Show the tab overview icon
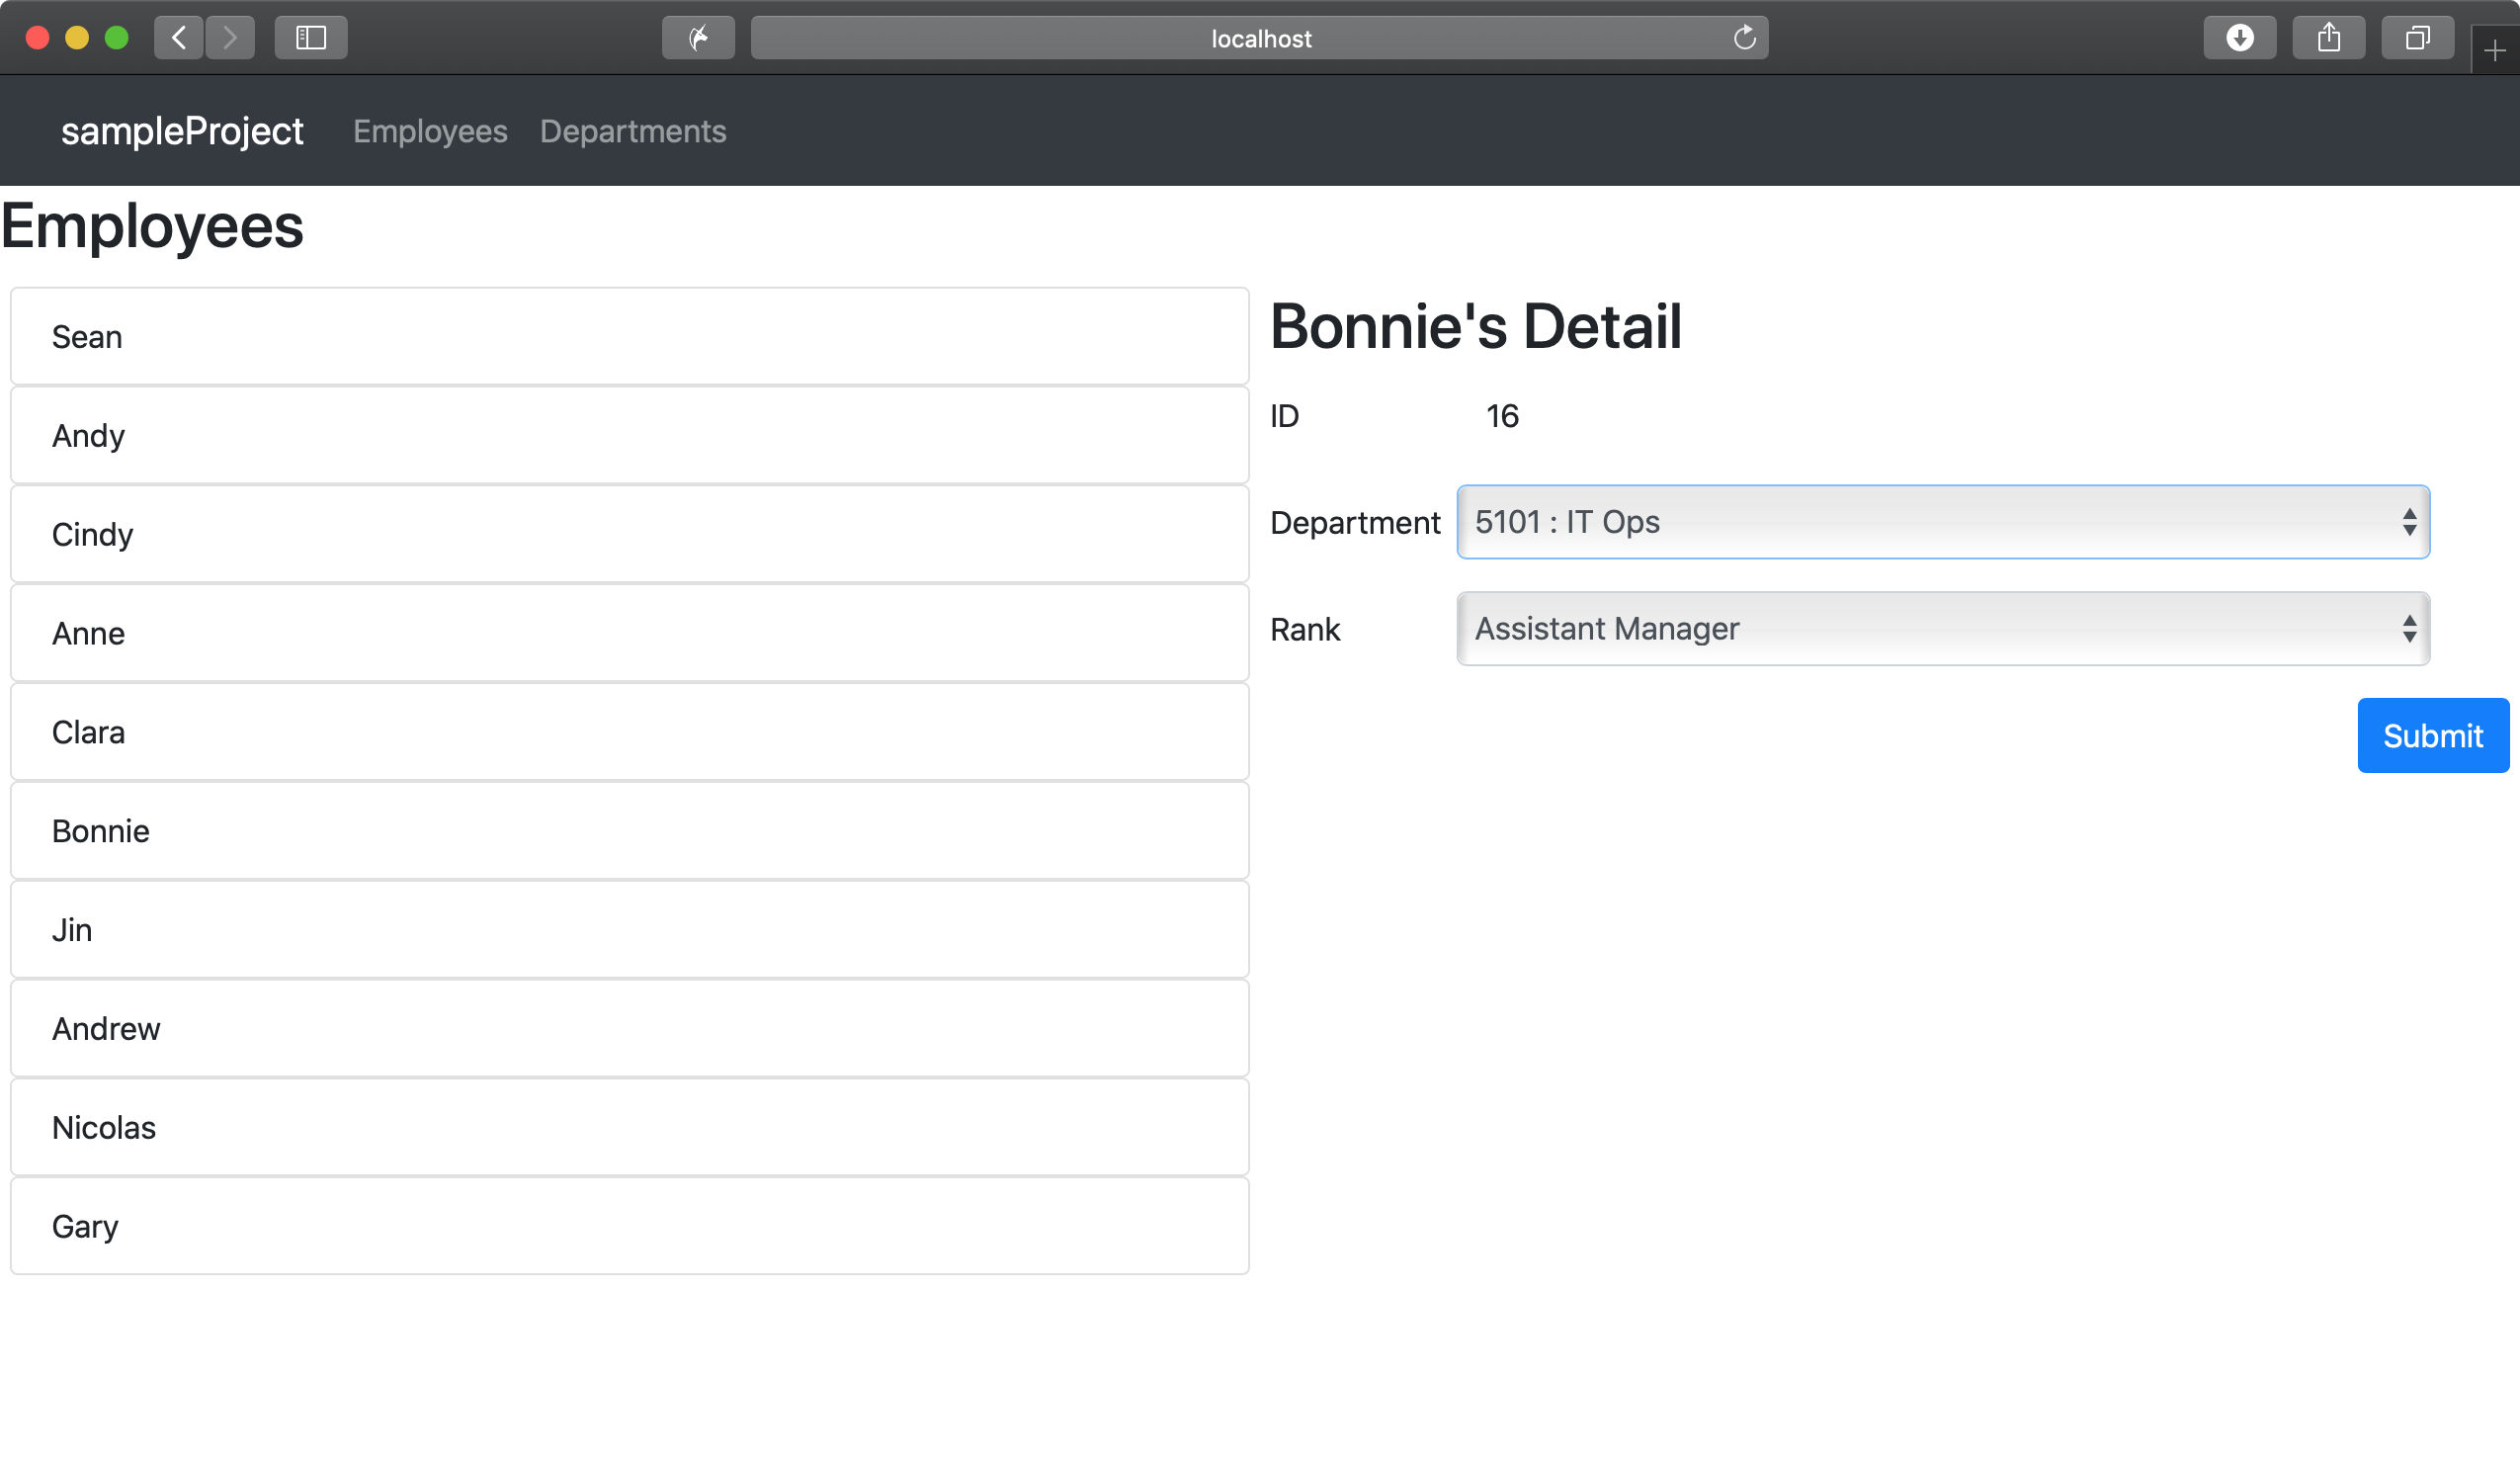Image resolution: width=2520 pixels, height=1463 pixels. point(2417,38)
